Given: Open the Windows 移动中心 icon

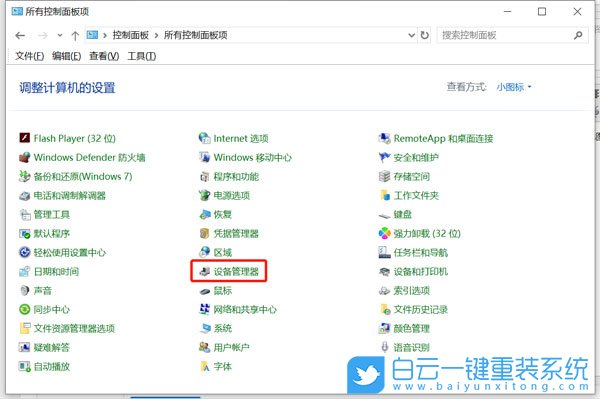Looking at the screenshot, I should 205,157.
